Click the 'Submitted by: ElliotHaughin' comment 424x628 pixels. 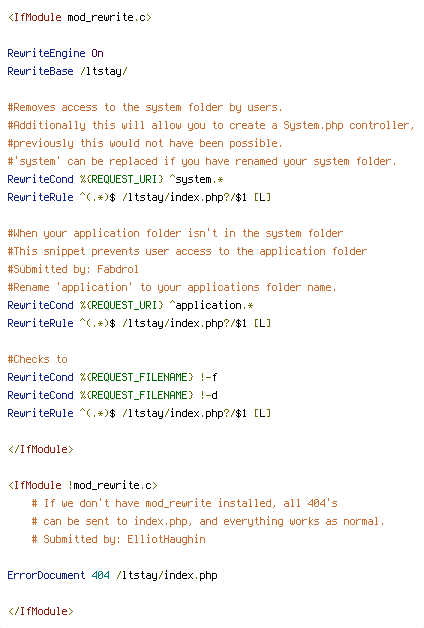(x=119, y=539)
